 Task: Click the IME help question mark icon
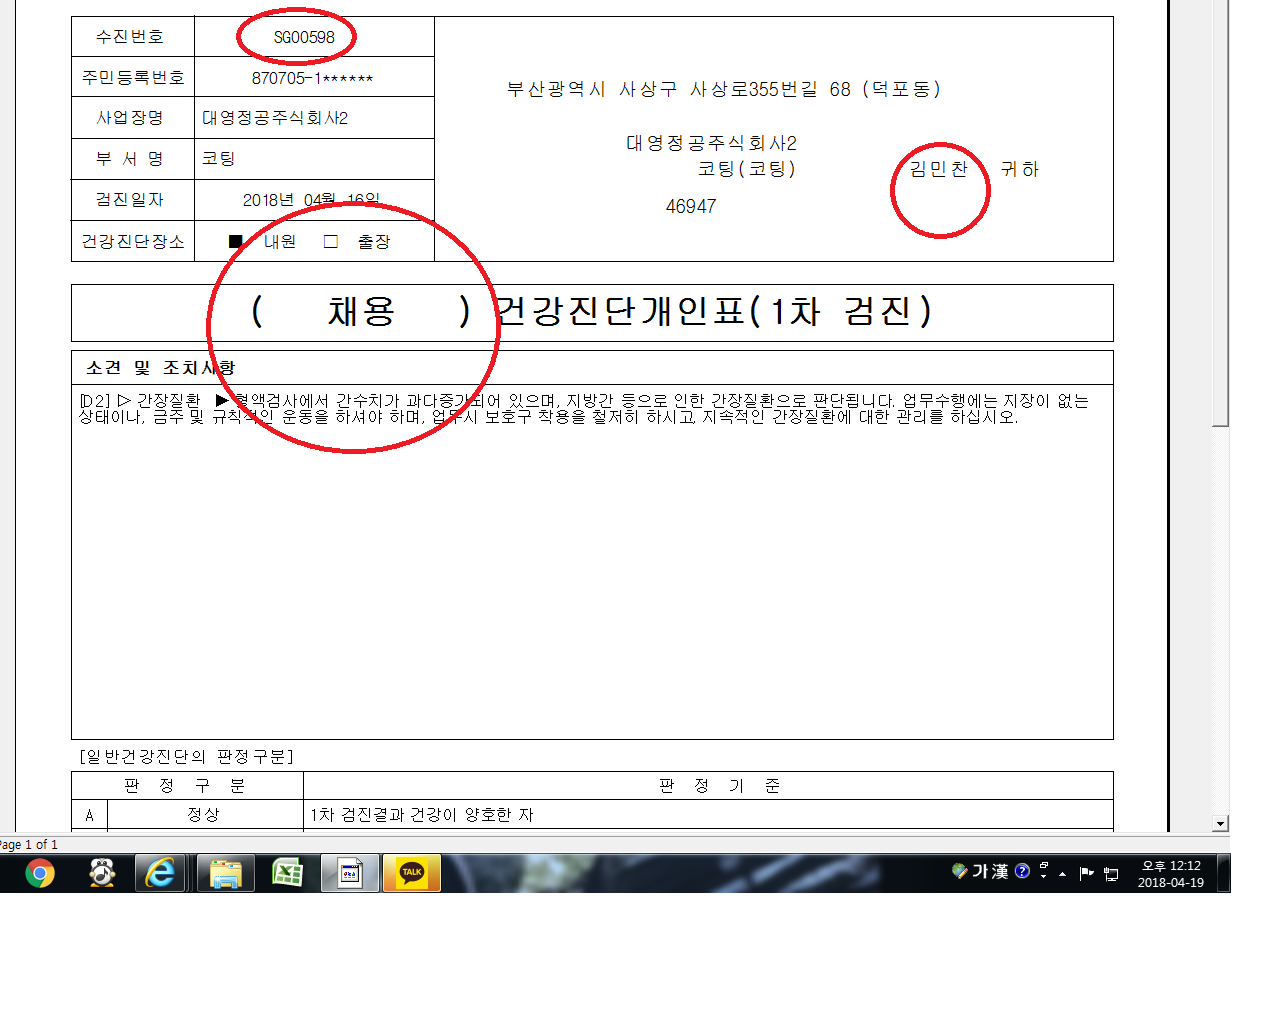point(1022,871)
